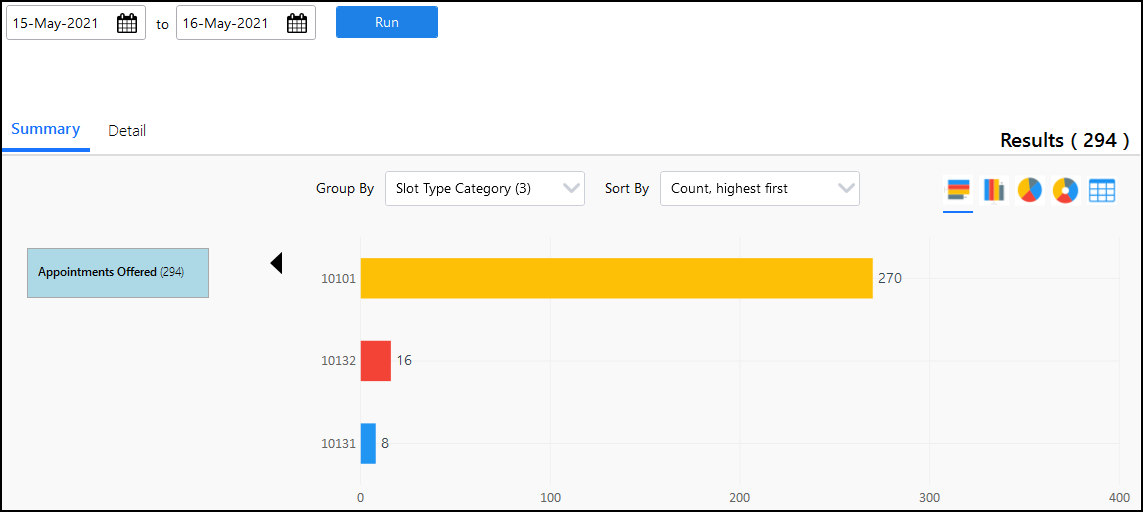Switch to the Detail tab
The height and width of the screenshot is (512, 1143).
127,131
